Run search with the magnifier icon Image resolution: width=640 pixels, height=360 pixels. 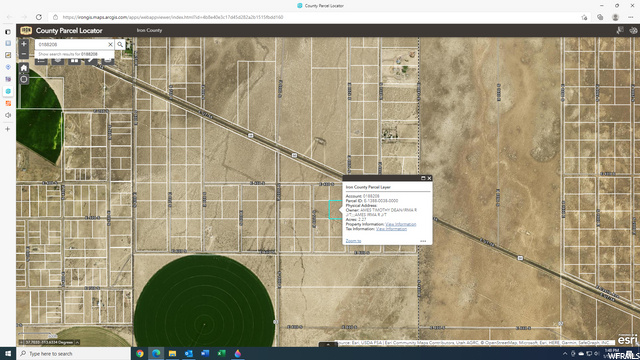120,44
